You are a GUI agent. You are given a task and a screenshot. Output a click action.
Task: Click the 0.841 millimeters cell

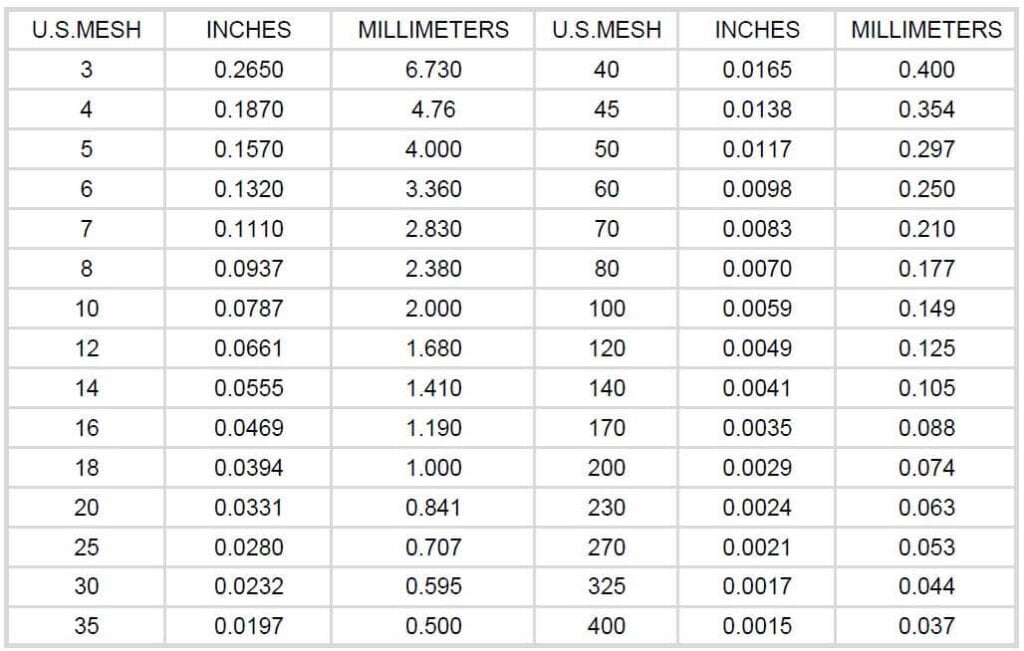coord(433,508)
